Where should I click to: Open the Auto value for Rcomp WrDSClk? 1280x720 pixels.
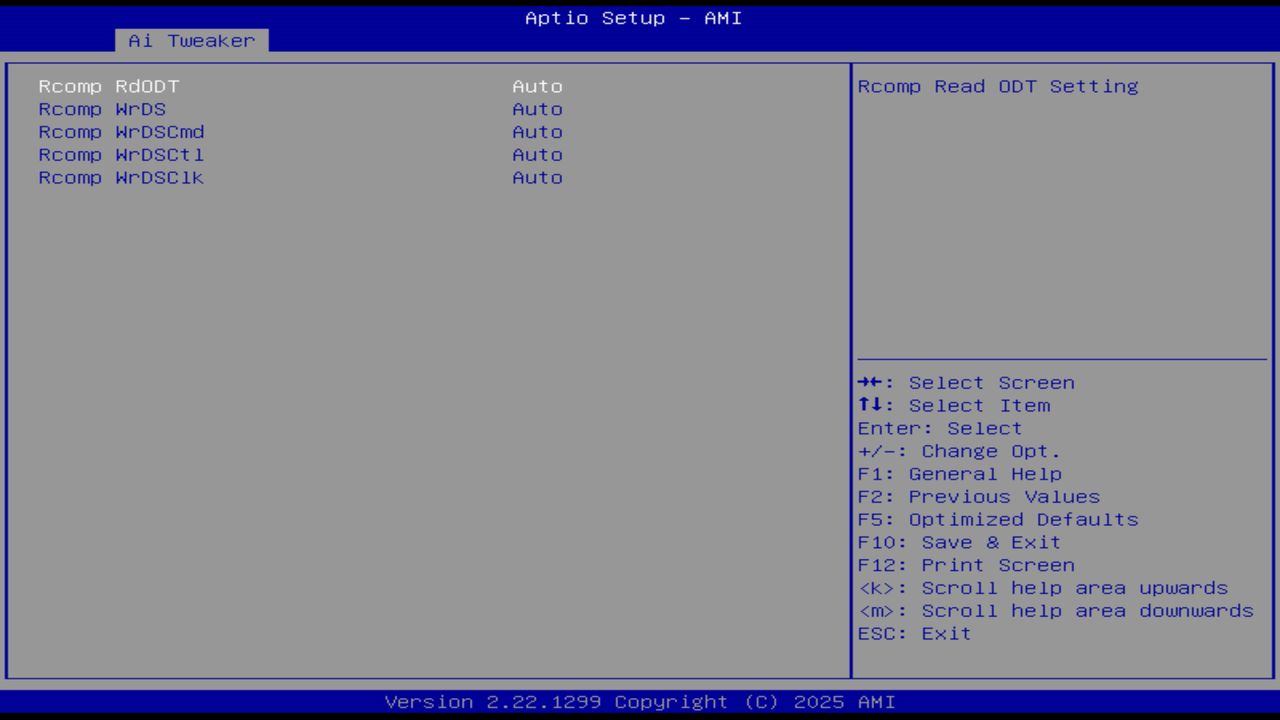point(537,178)
